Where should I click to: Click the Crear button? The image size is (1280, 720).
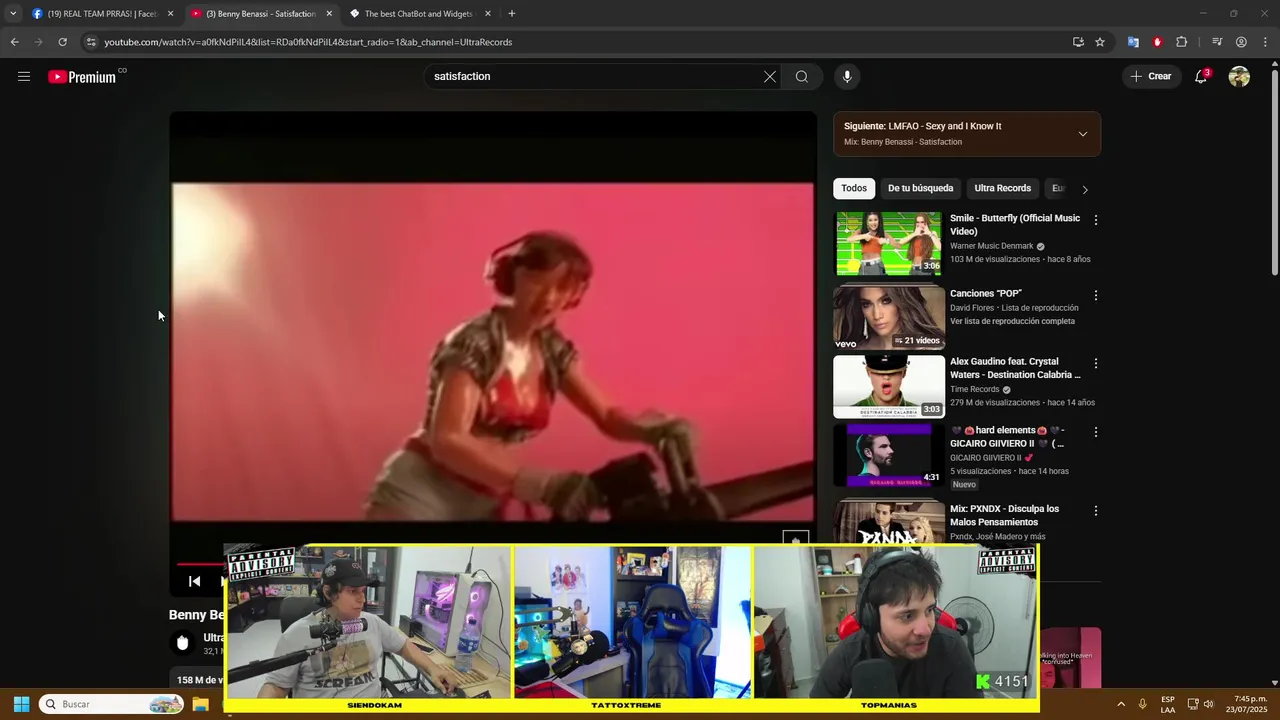coord(1151,76)
